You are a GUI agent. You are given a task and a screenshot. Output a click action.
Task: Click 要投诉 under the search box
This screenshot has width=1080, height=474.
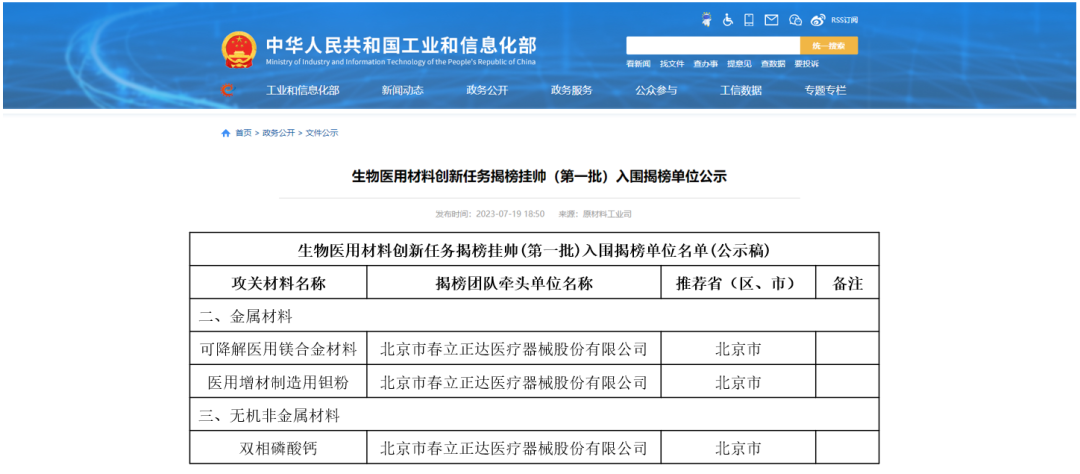pos(807,64)
